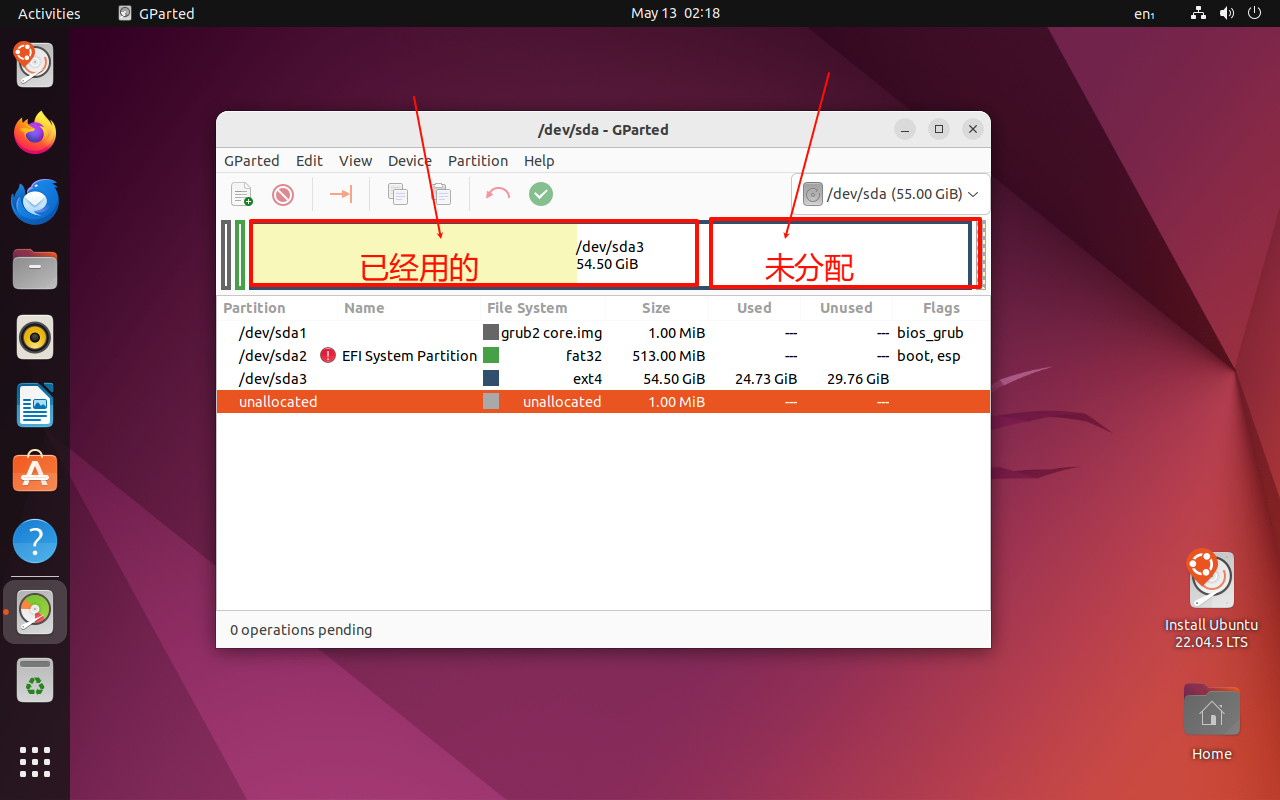Click the GParted icon in the dock

pos(35,612)
